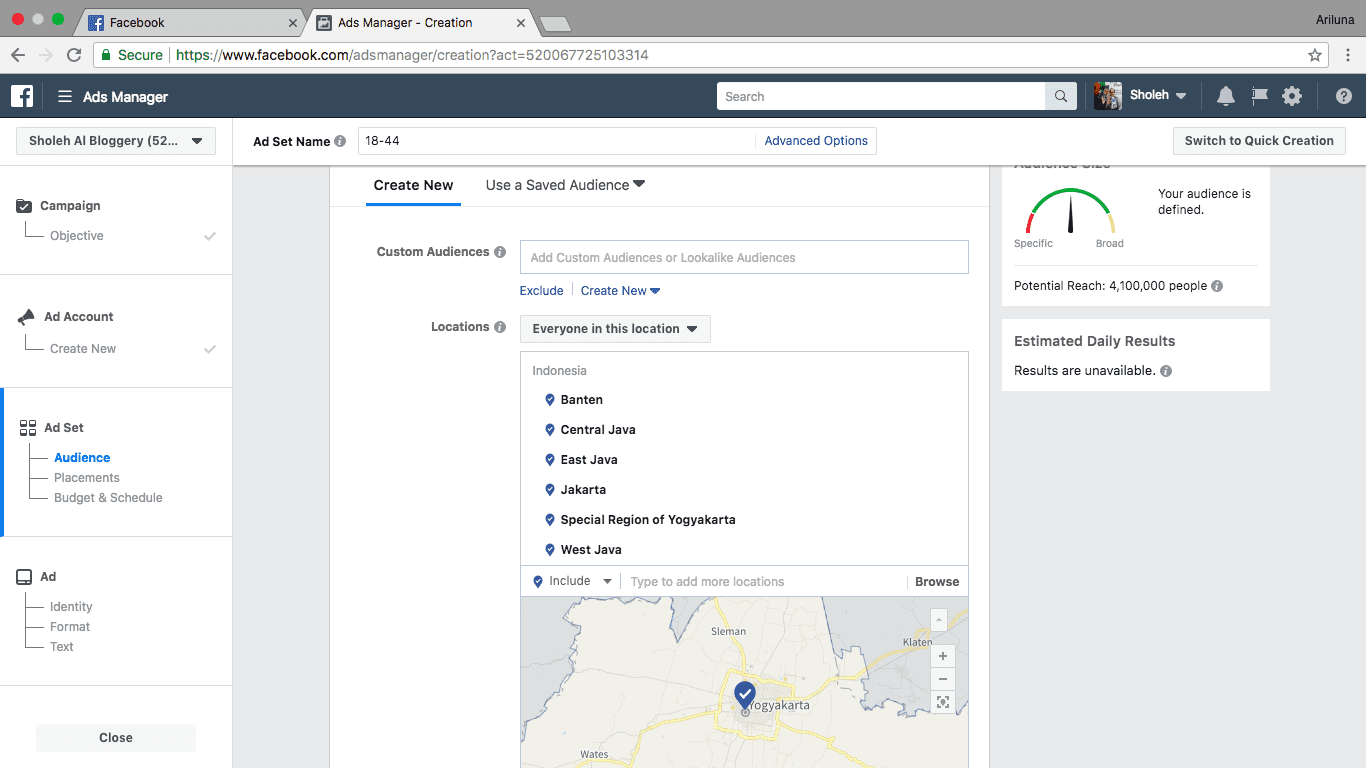Click the Banten location pin icon
This screenshot has height=768, width=1366.
point(549,400)
